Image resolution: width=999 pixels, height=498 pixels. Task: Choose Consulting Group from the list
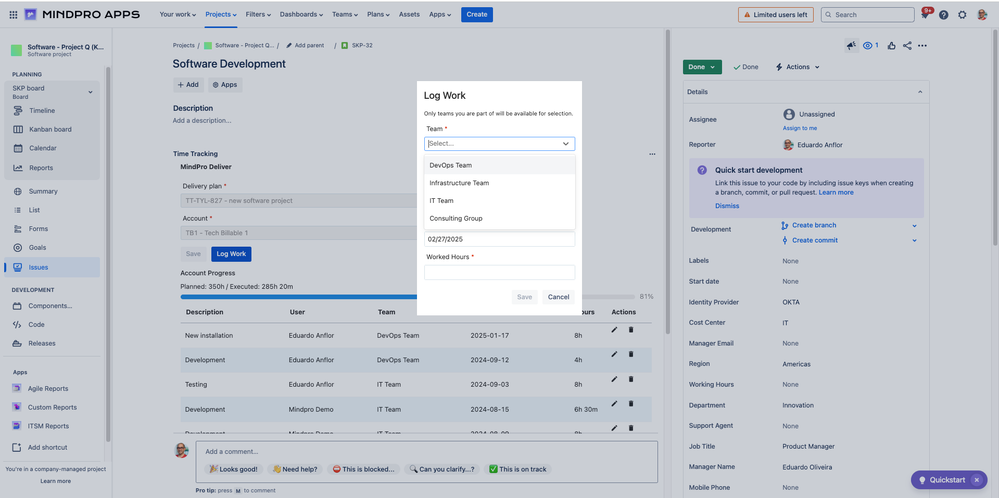point(500,218)
